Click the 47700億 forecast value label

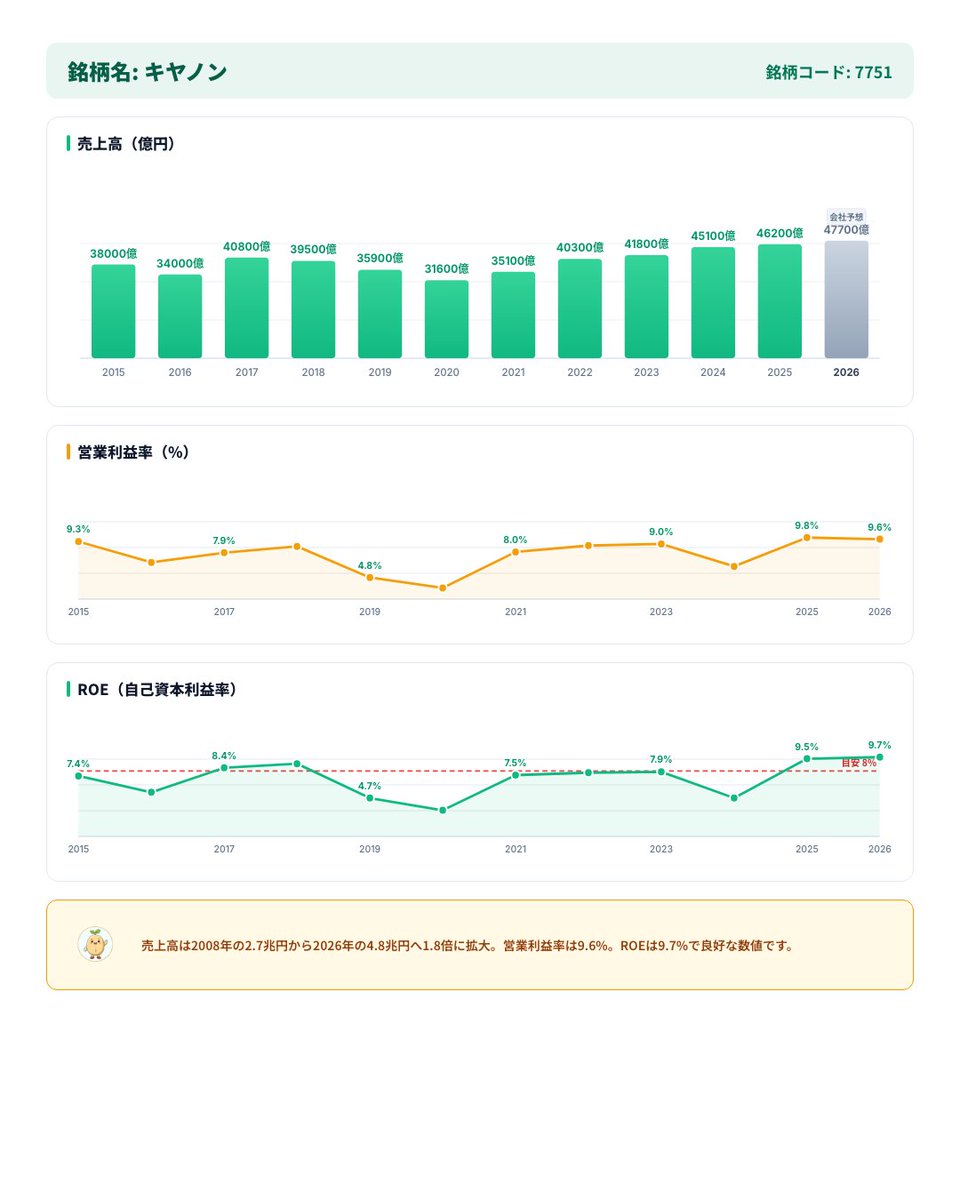coord(846,230)
